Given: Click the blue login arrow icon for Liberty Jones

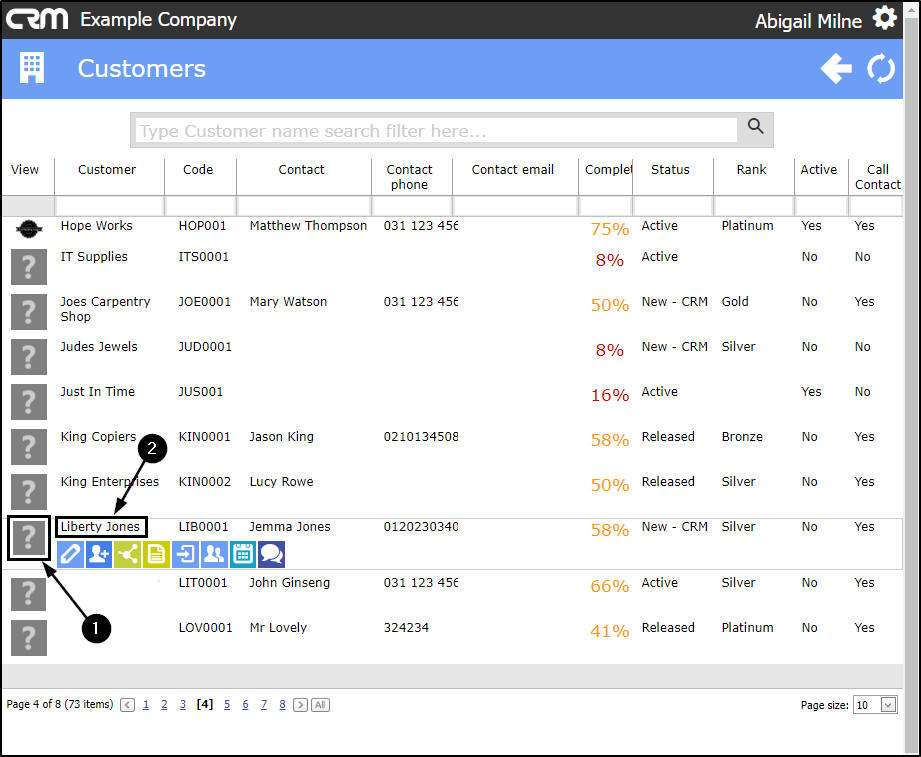Looking at the screenshot, I should click(186, 554).
